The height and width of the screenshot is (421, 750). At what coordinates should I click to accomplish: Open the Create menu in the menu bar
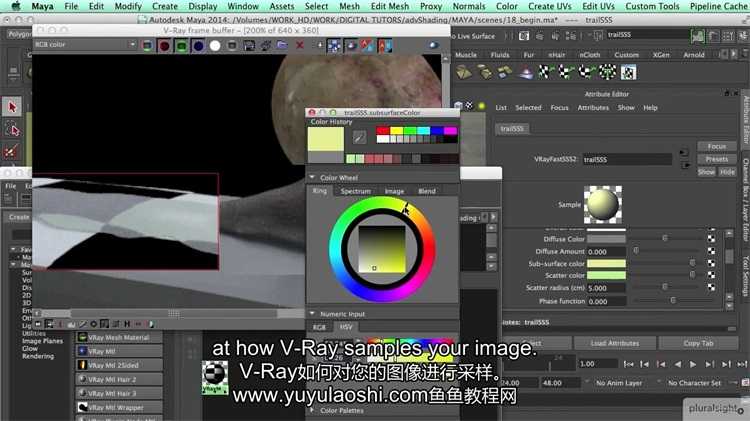tap(165, 6)
